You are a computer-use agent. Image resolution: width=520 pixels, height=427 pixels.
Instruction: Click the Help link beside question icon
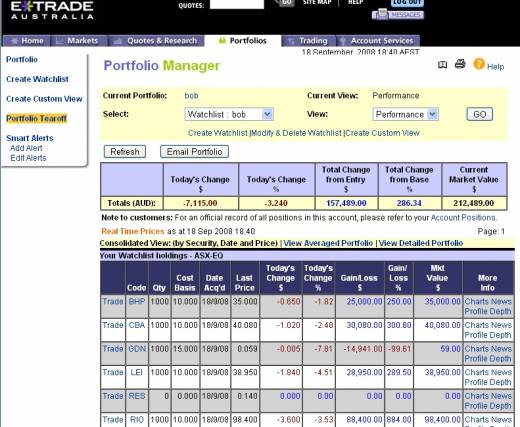coord(496,67)
